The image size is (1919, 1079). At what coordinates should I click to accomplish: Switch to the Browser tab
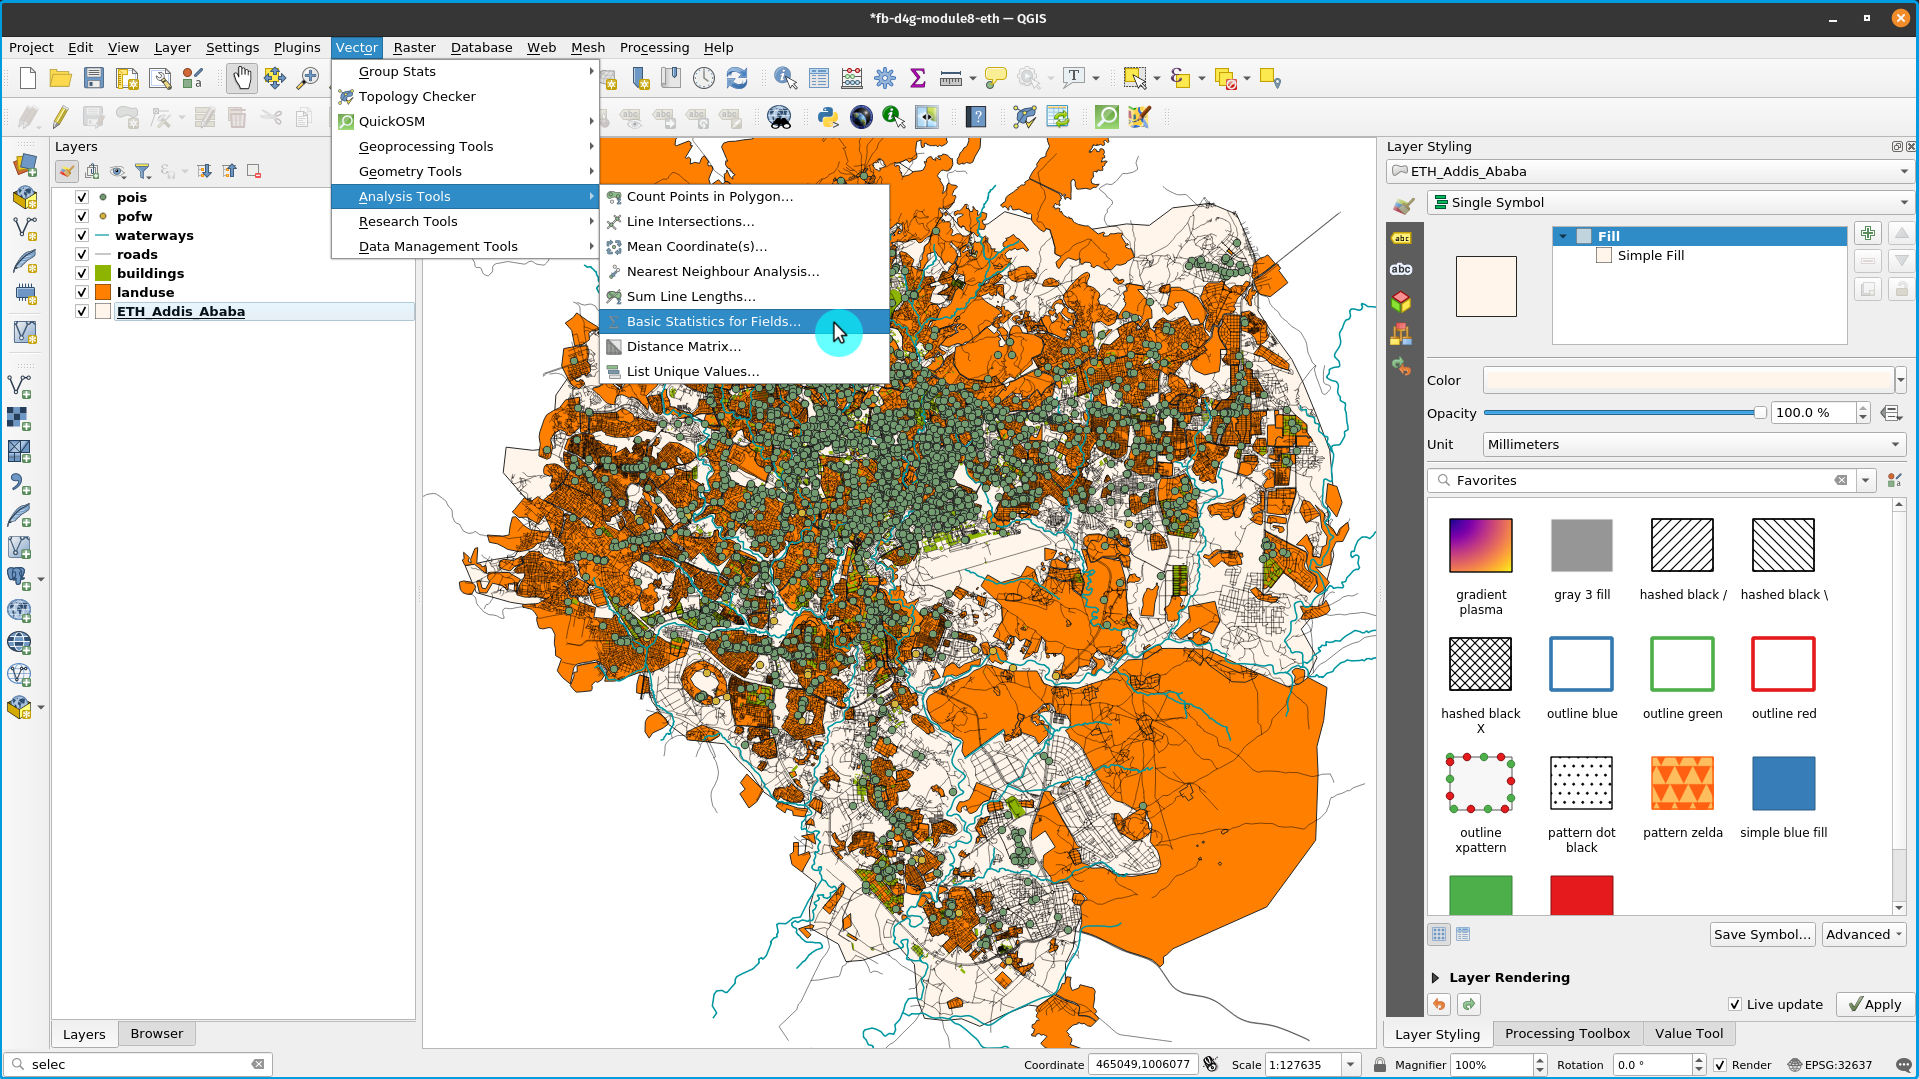coord(157,1034)
